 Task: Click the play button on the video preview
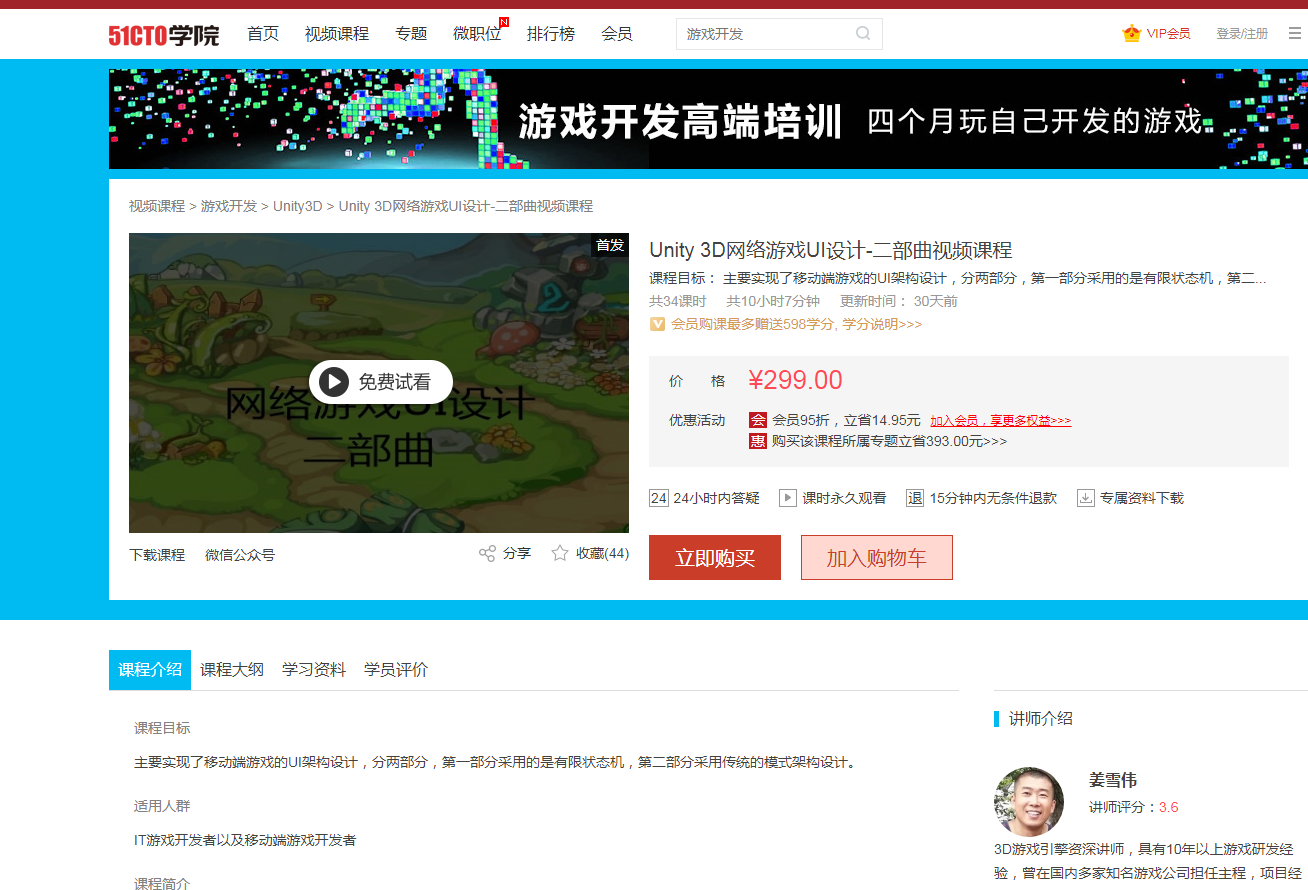[x=333, y=382]
